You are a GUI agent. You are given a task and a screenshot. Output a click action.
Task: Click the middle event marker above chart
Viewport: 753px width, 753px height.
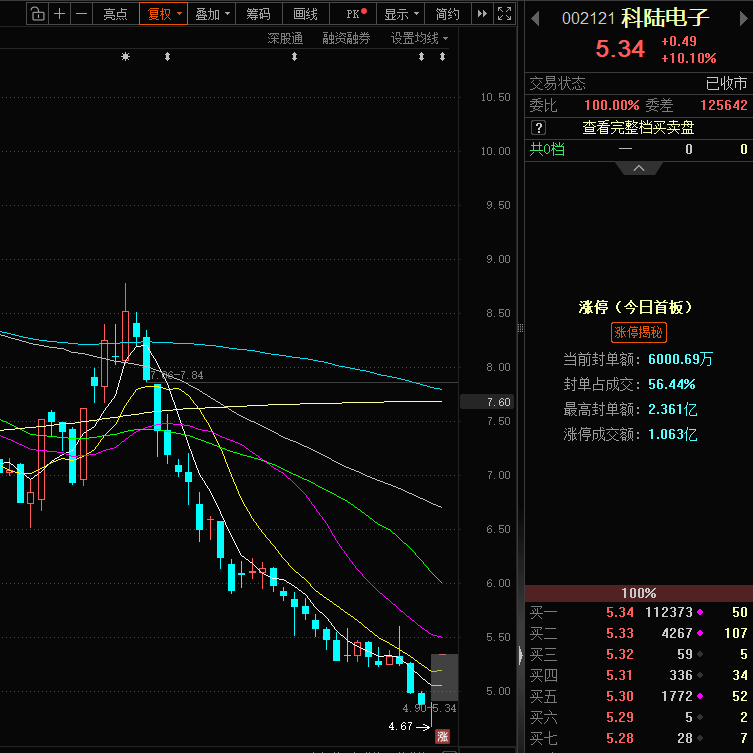click(294, 57)
